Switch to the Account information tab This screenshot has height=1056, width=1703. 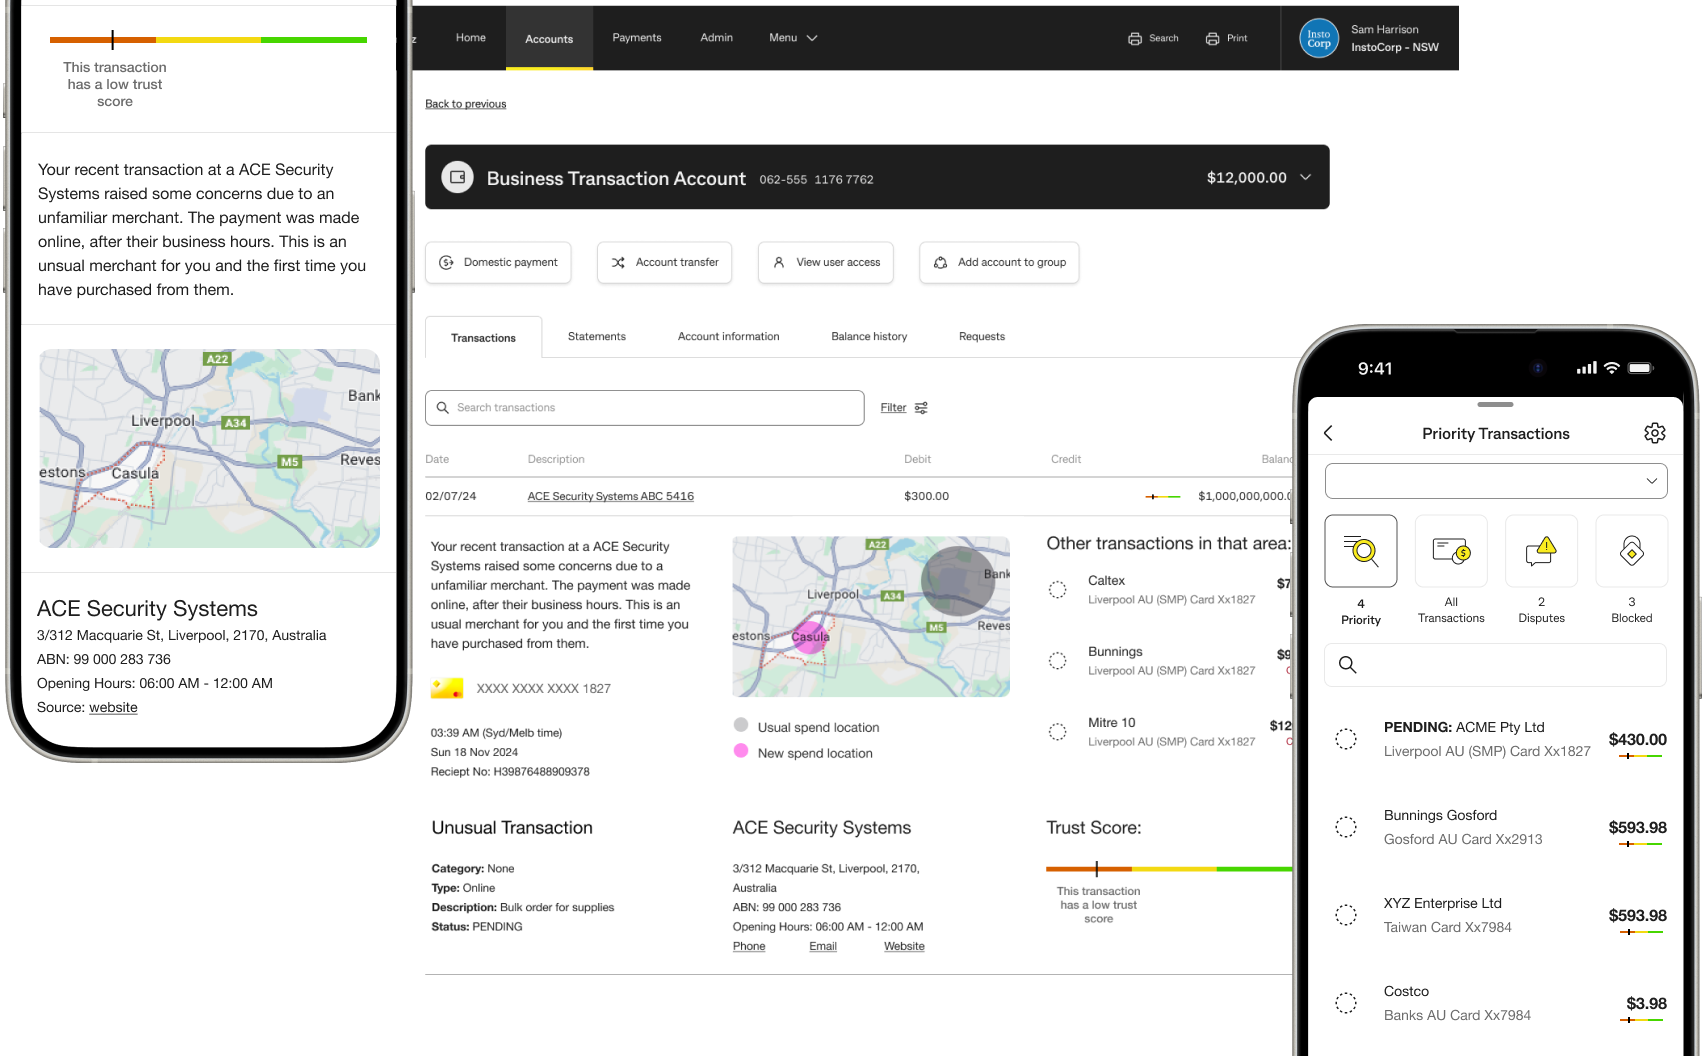729,337
